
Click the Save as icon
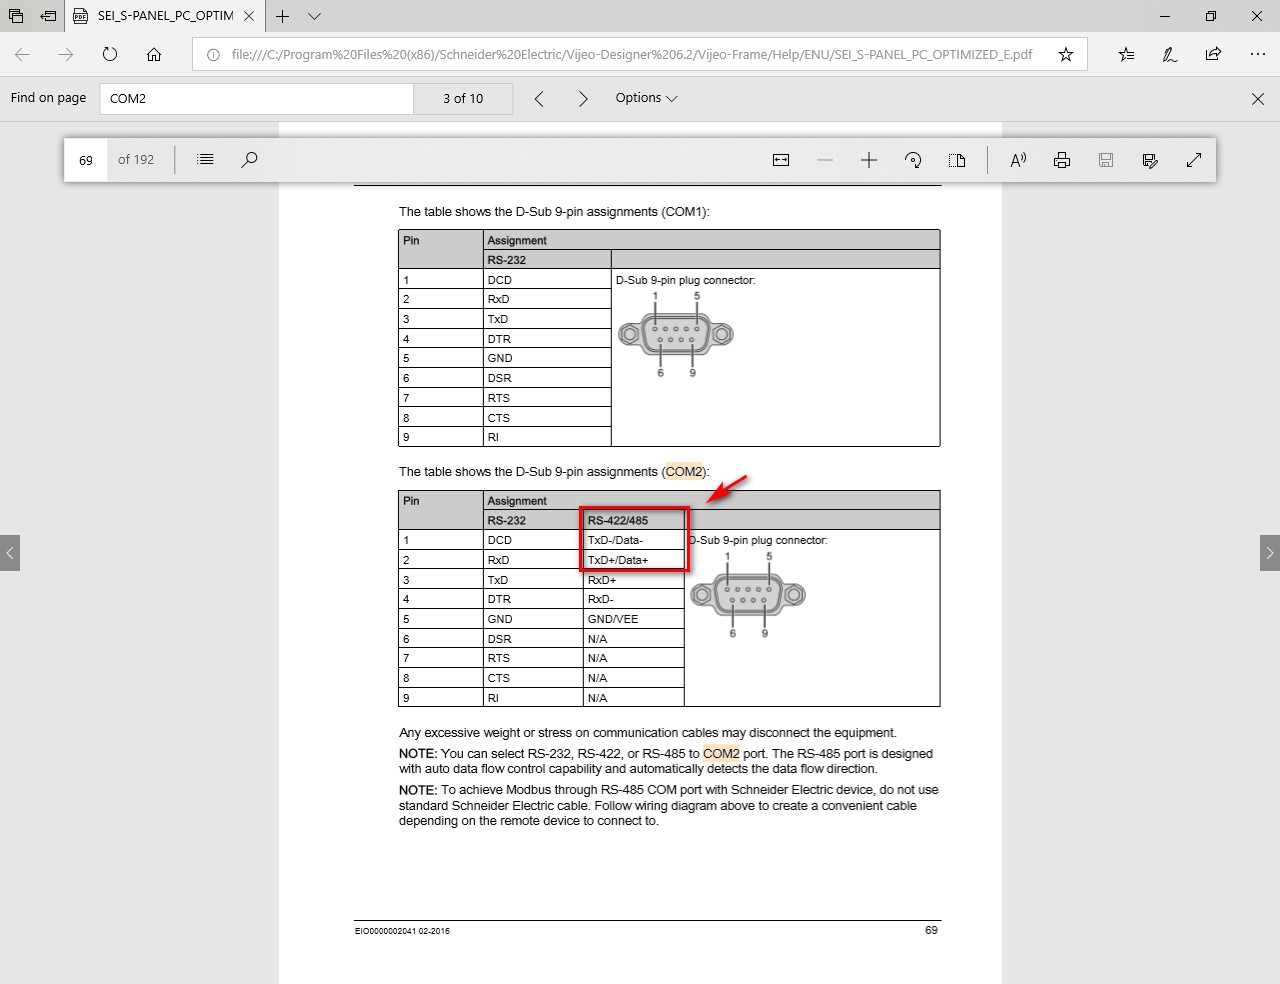coord(1150,160)
